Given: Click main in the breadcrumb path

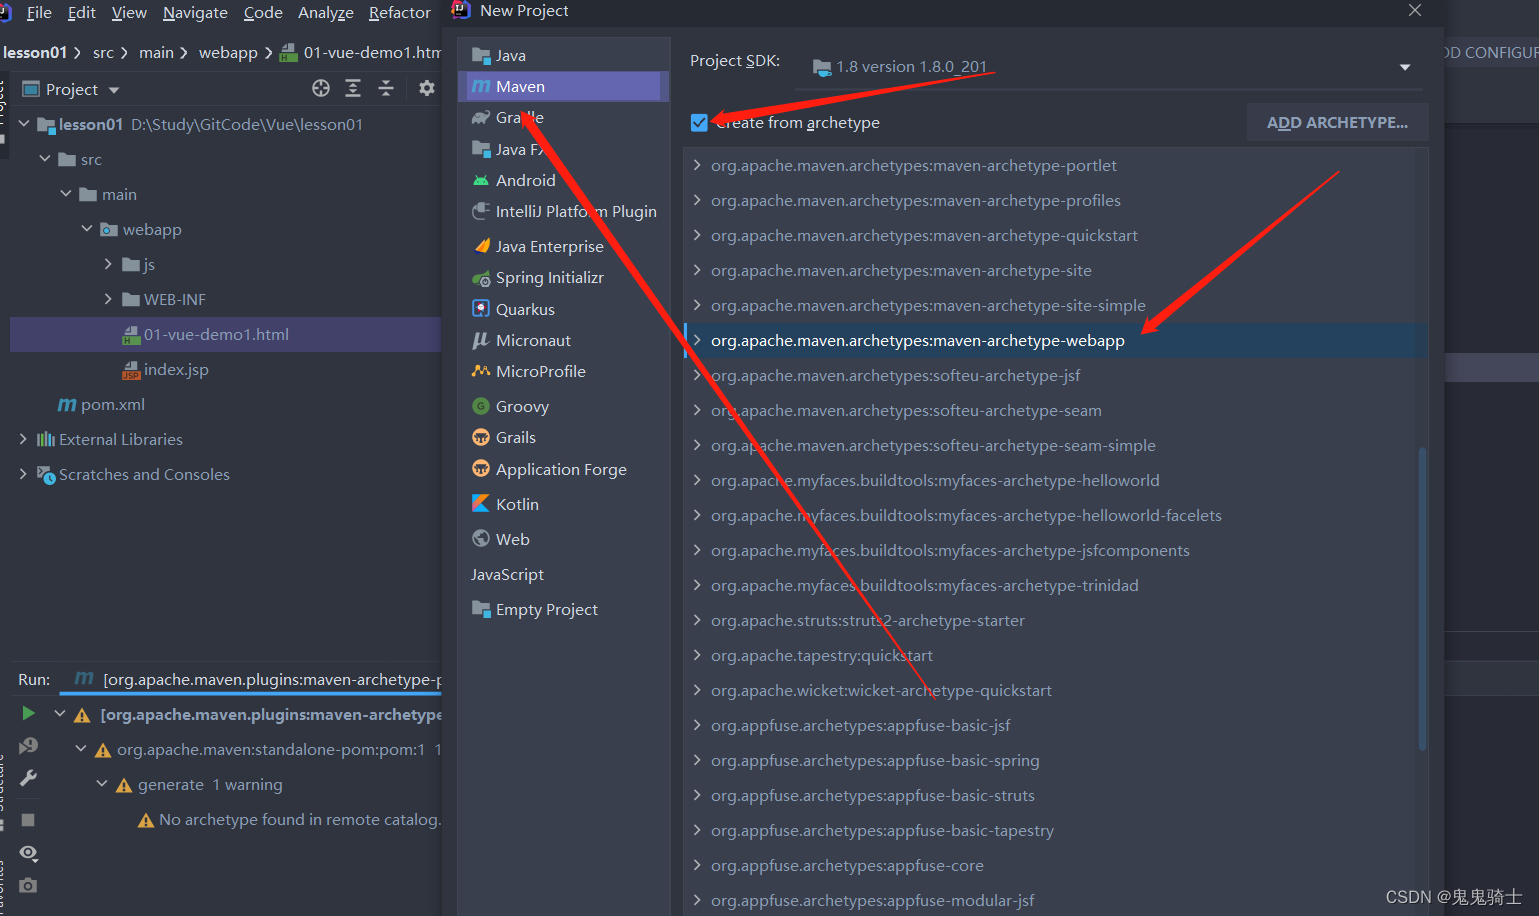Looking at the screenshot, I should (x=156, y=53).
